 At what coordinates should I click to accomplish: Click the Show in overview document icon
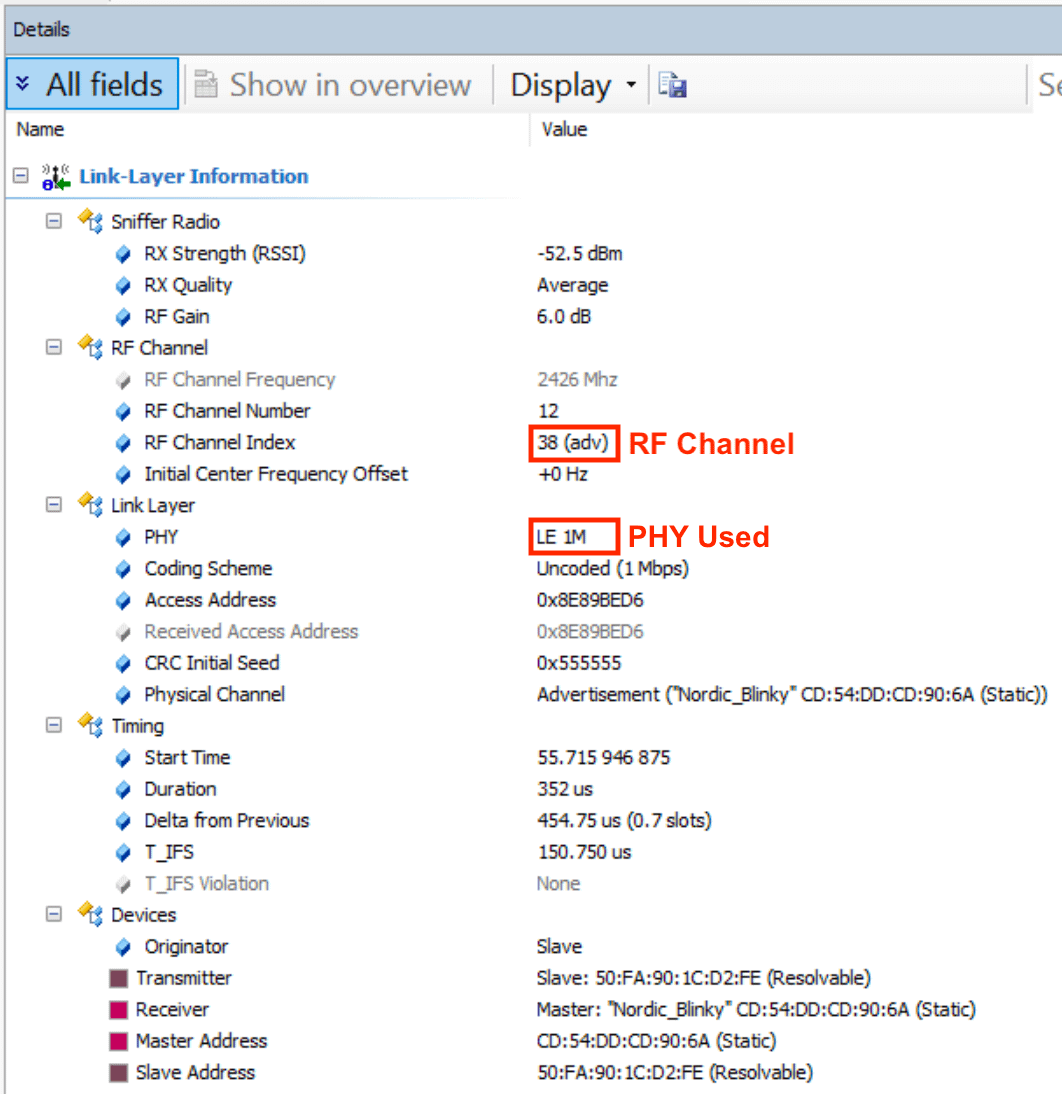click(x=205, y=84)
